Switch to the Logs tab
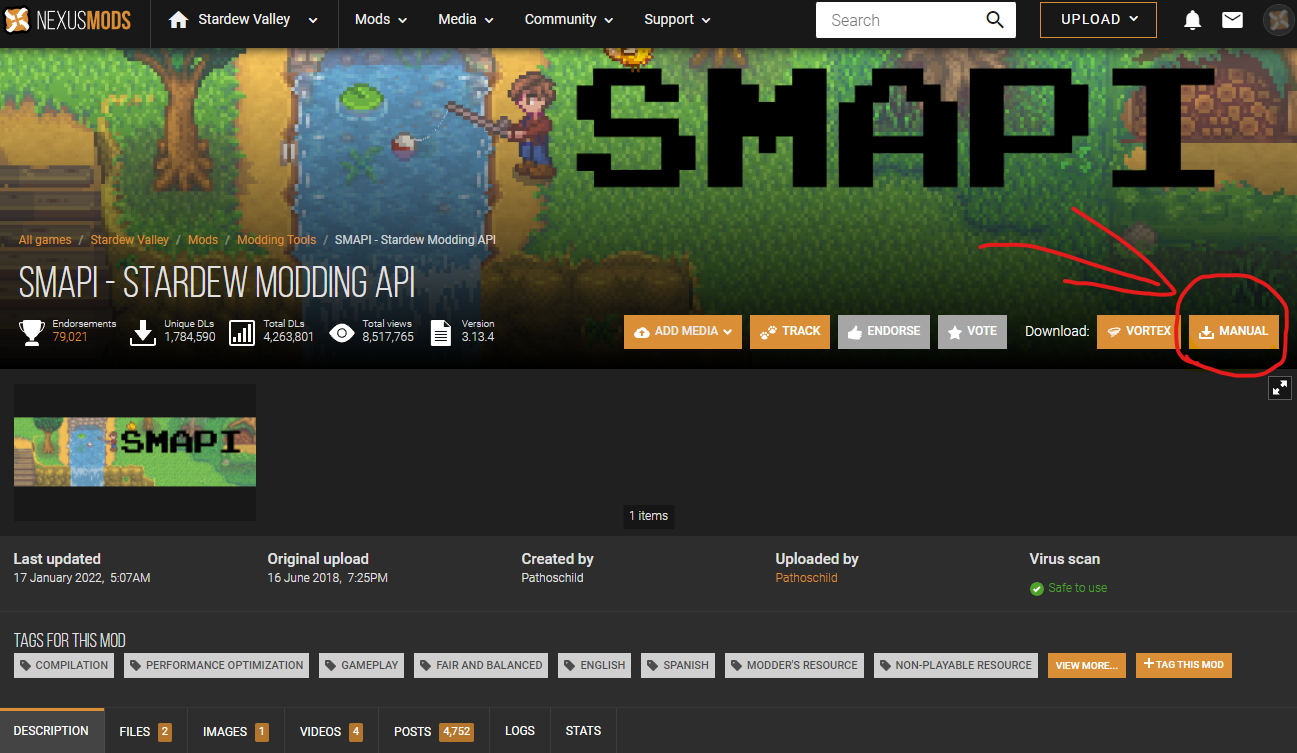The image size is (1297, 753). (x=520, y=731)
